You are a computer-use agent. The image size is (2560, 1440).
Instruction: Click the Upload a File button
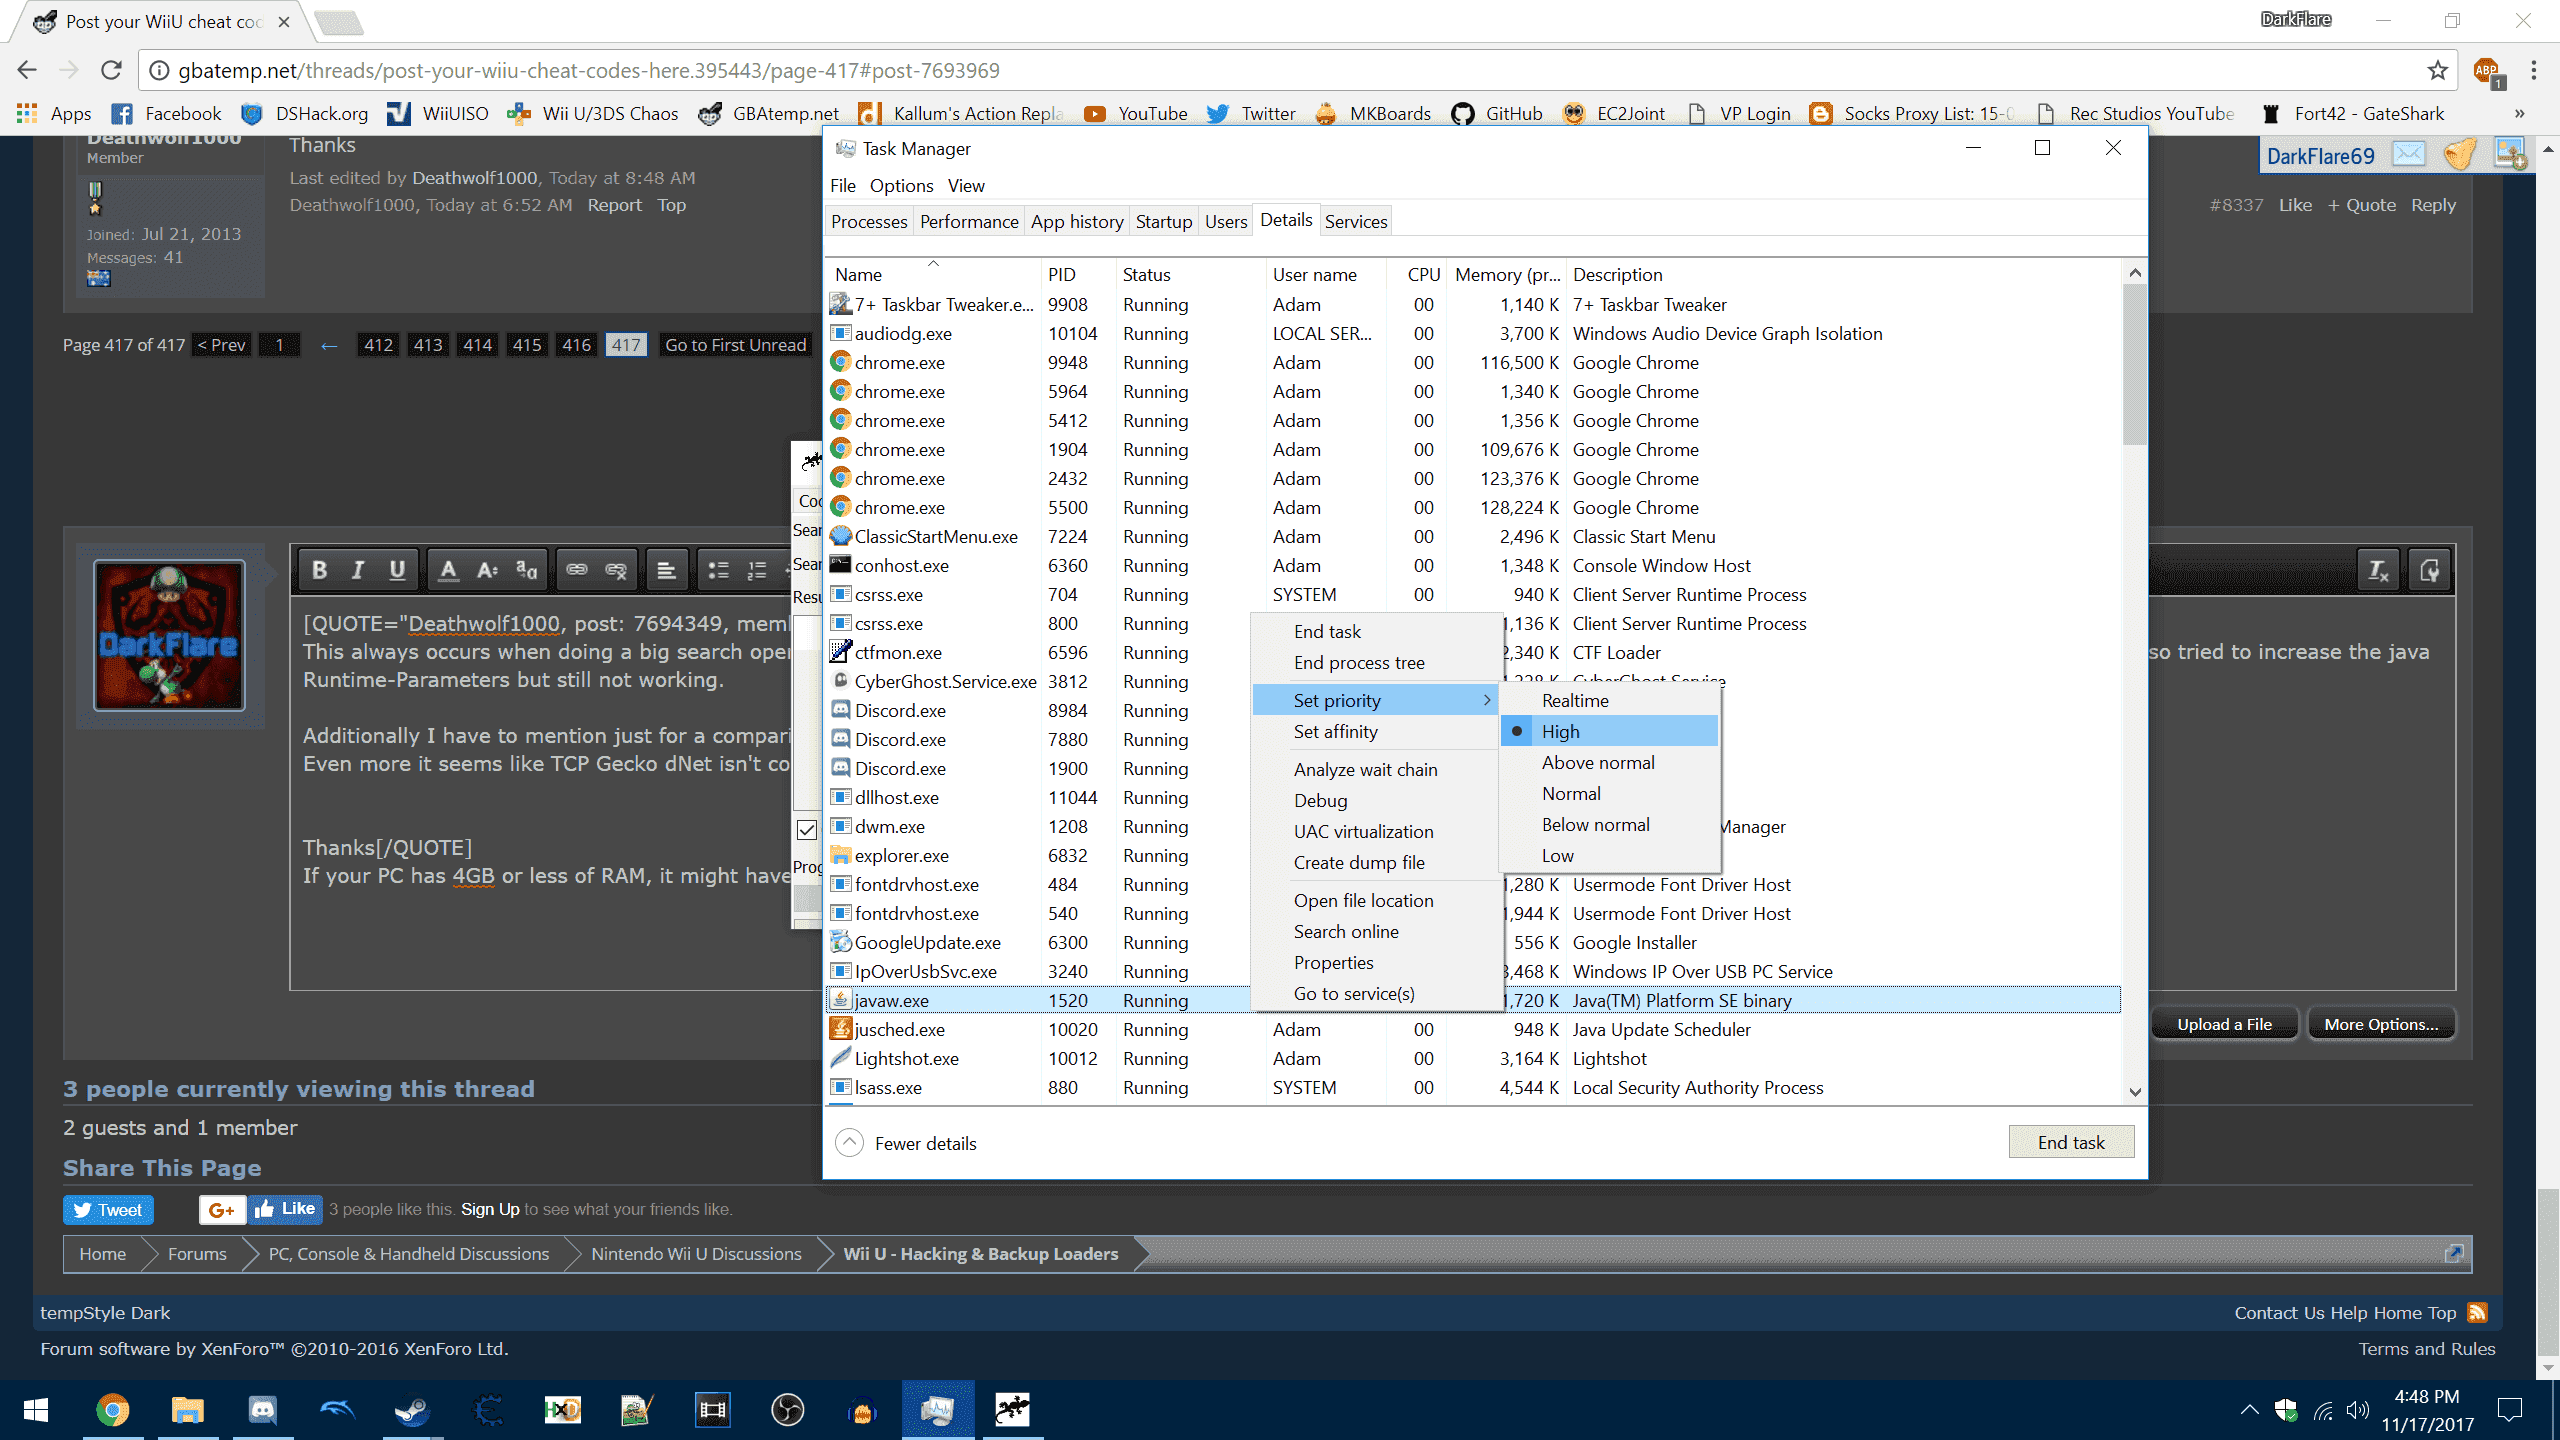(x=2224, y=1024)
